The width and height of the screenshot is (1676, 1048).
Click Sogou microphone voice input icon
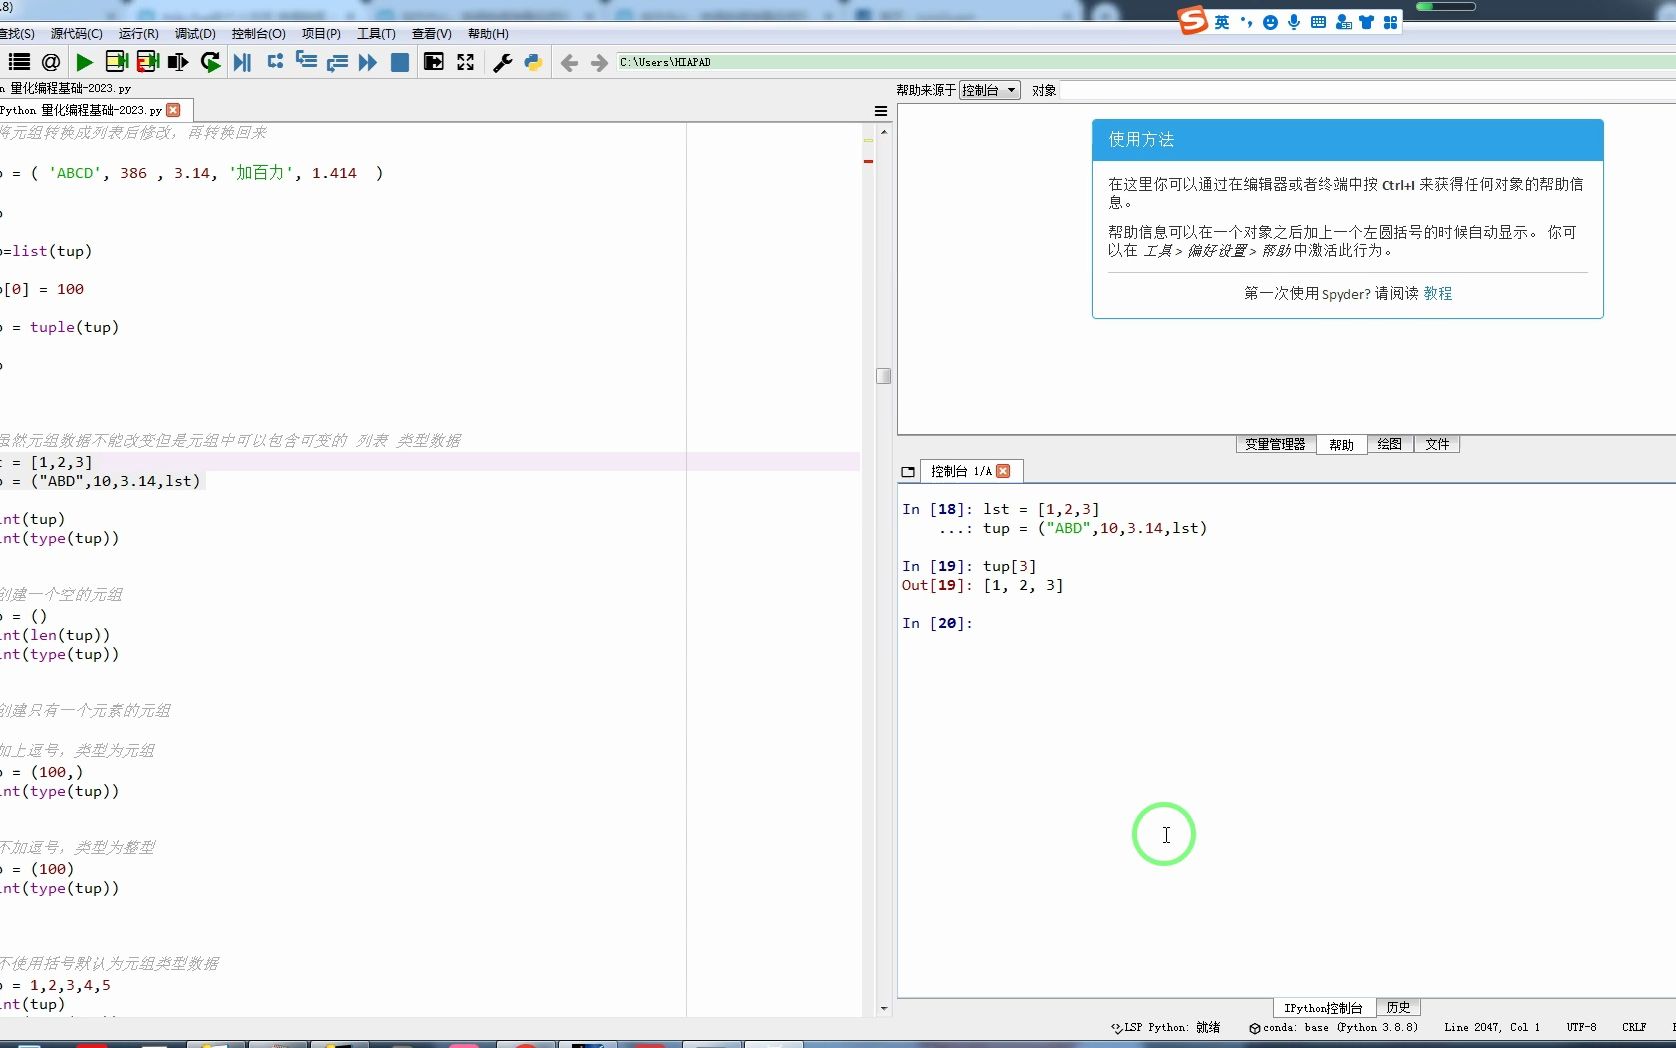pyautogui.click(x=1294, y=22)
